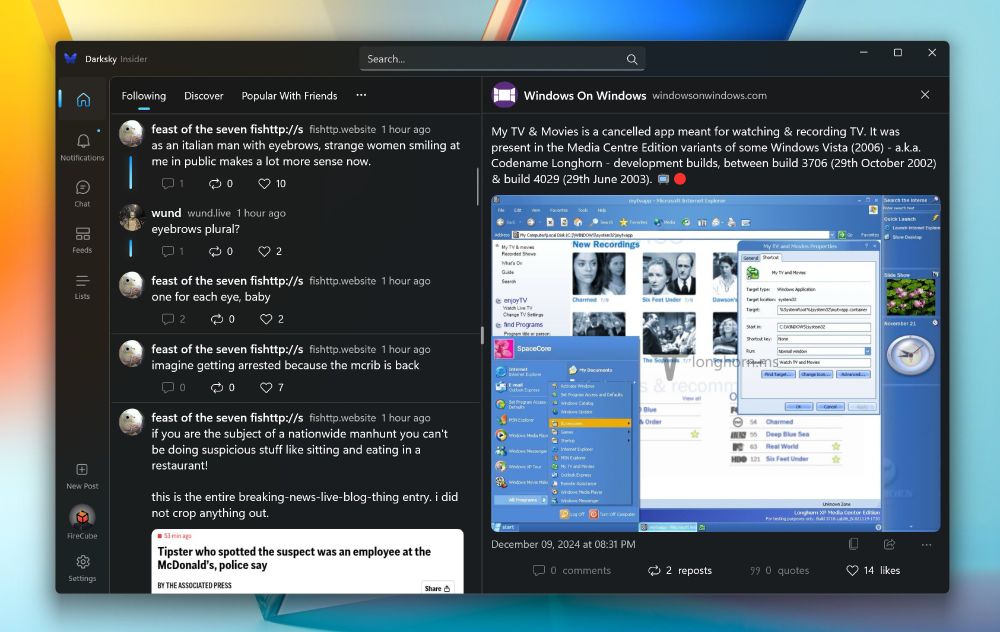The image size is (1000, 632).
Task: Close the Windows On Windows post pane
Action: coord(925,94)
